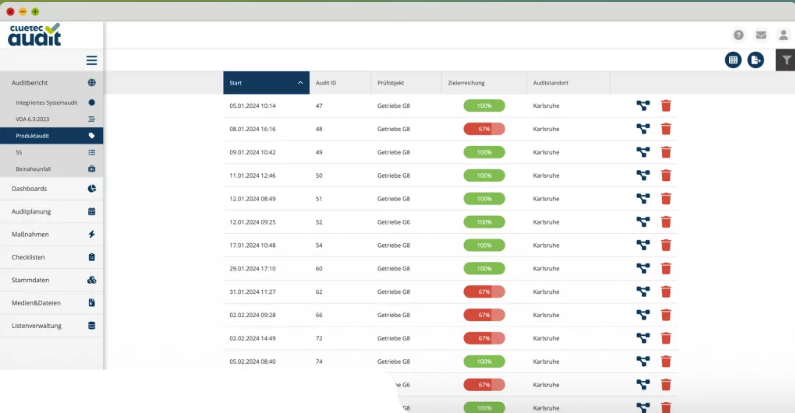Open Beinaheunfall report item
The width and height of the screenshot is (795, 413).
pyautogui.click(x=52, y=169)
